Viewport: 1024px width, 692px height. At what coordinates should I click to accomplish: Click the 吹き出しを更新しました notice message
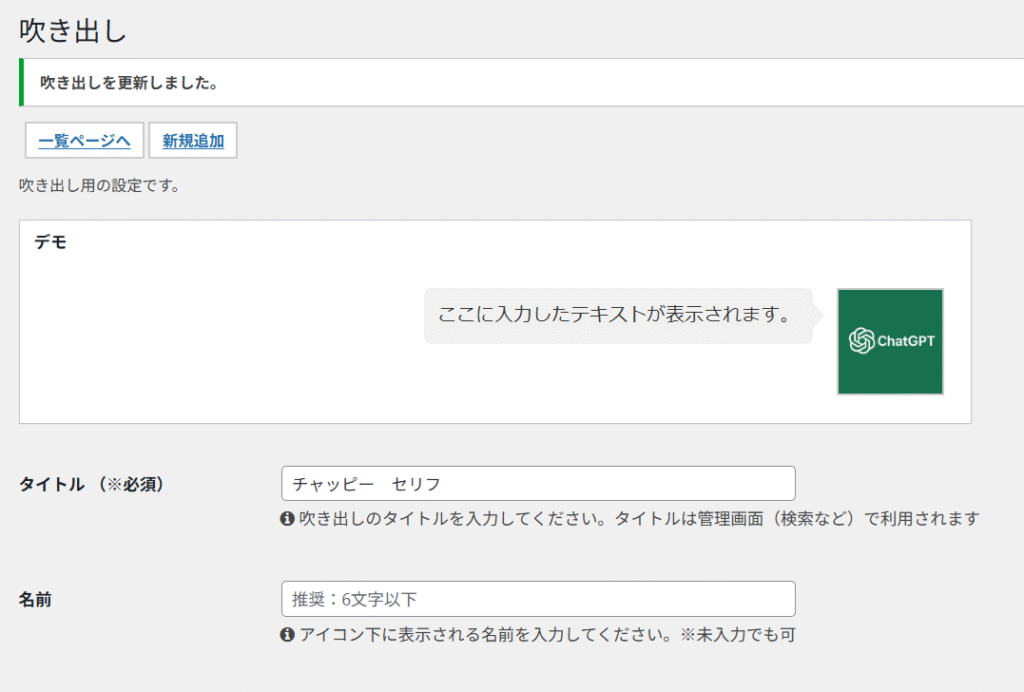coord(129,83)
